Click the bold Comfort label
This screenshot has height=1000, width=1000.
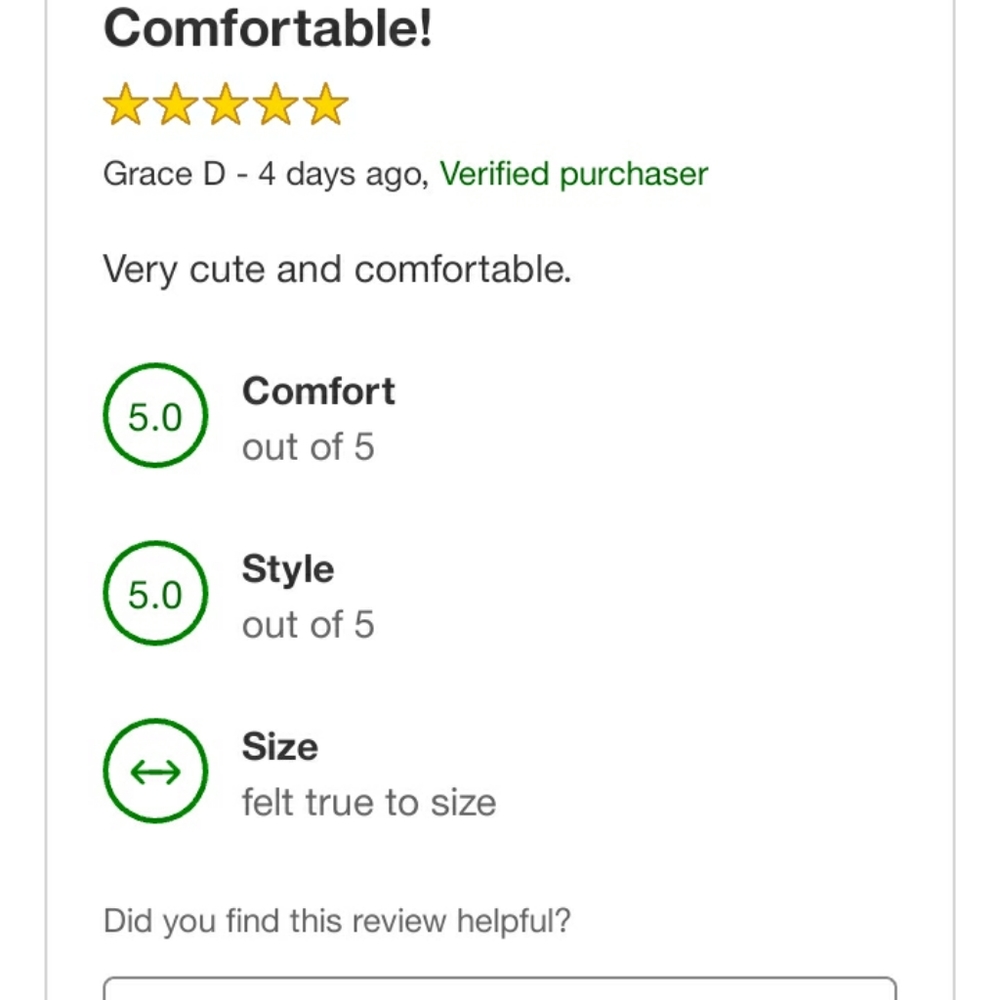click(x=319, y=391)
